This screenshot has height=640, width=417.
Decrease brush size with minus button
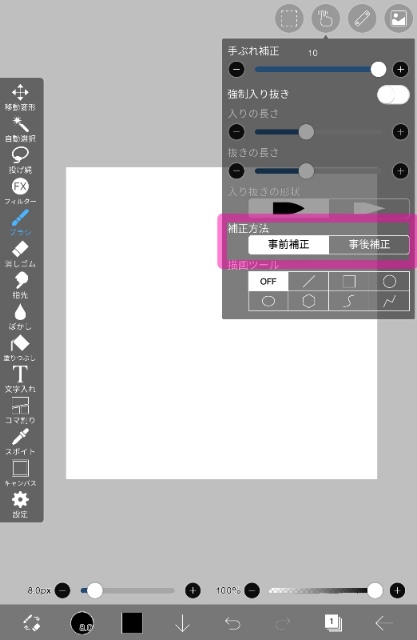[x=62, y=590]
